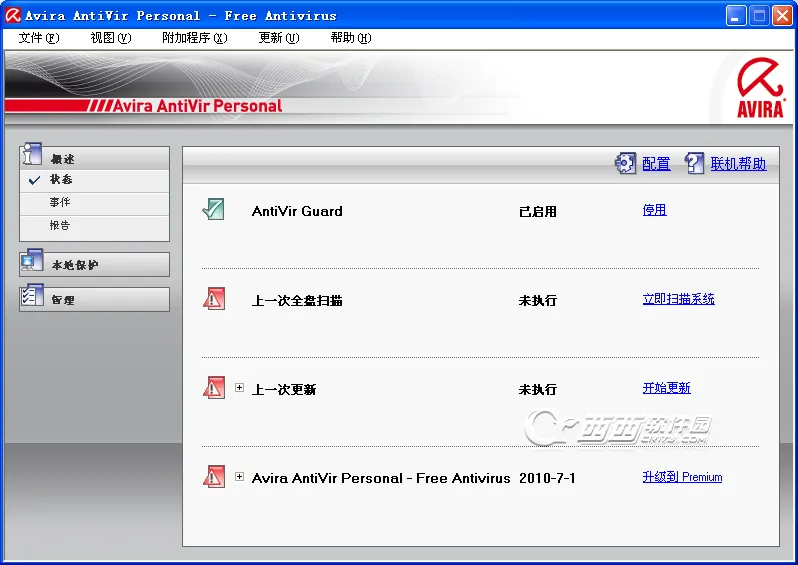Start the update via the 开始更新 link
Viewport: 798px width, 565px height.
pyautogui.click(x=666, y=388)
